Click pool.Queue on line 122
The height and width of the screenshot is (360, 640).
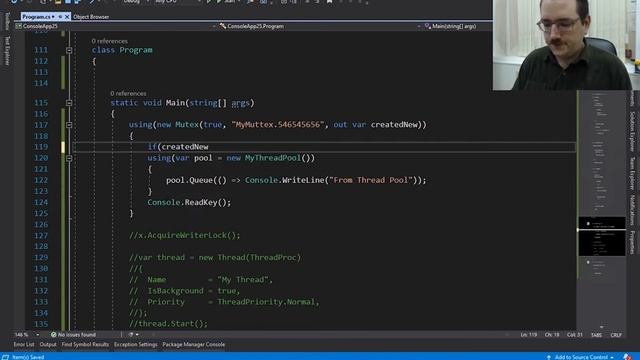189,180
